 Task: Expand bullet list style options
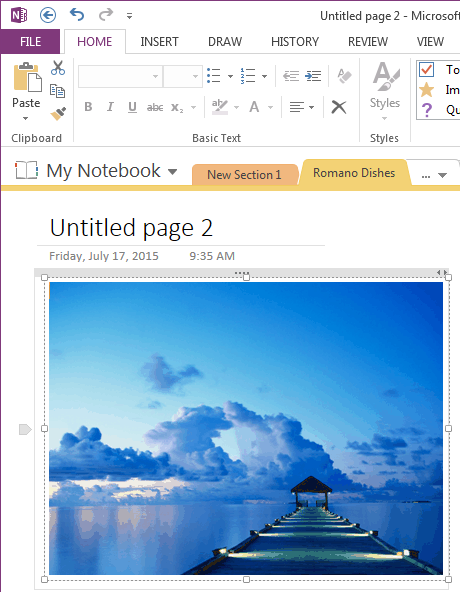coord(230,77)
